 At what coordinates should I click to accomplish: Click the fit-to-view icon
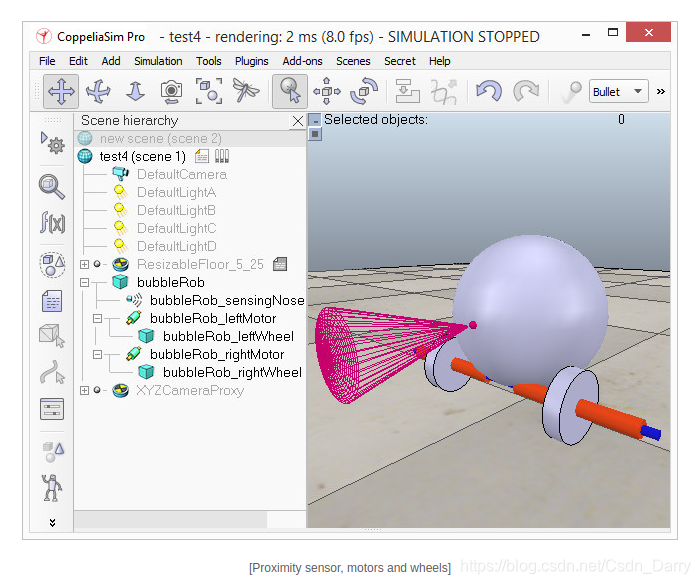pos(208,92)
